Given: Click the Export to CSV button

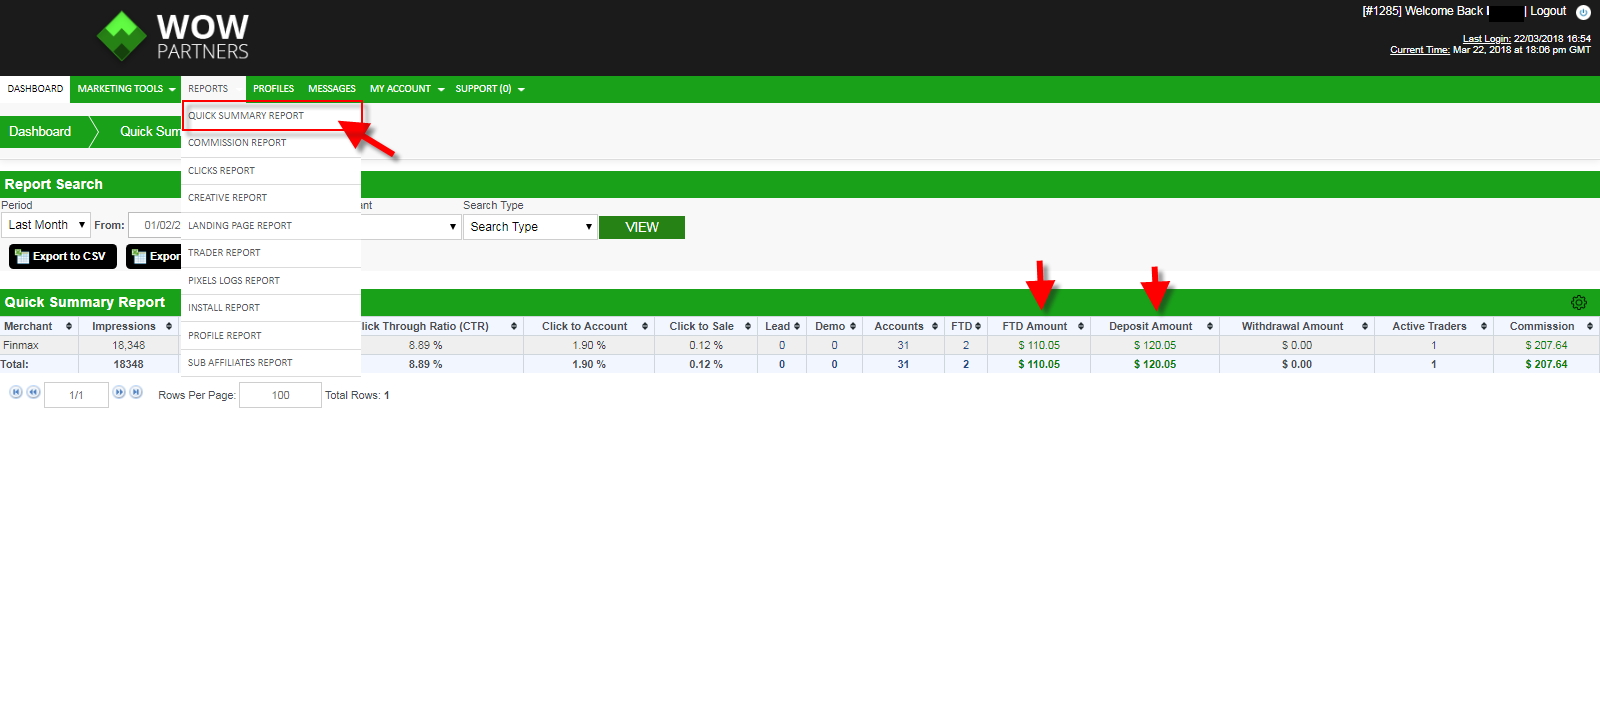Looking at the screenshot, I should [63, 257].
